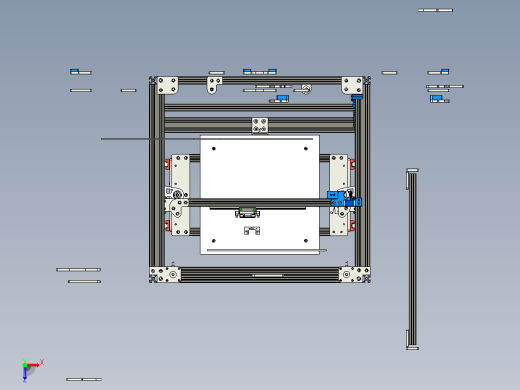Pick the blue bracket on gantry's right end
Screen dimensions: 520x390
coord(344,199)
